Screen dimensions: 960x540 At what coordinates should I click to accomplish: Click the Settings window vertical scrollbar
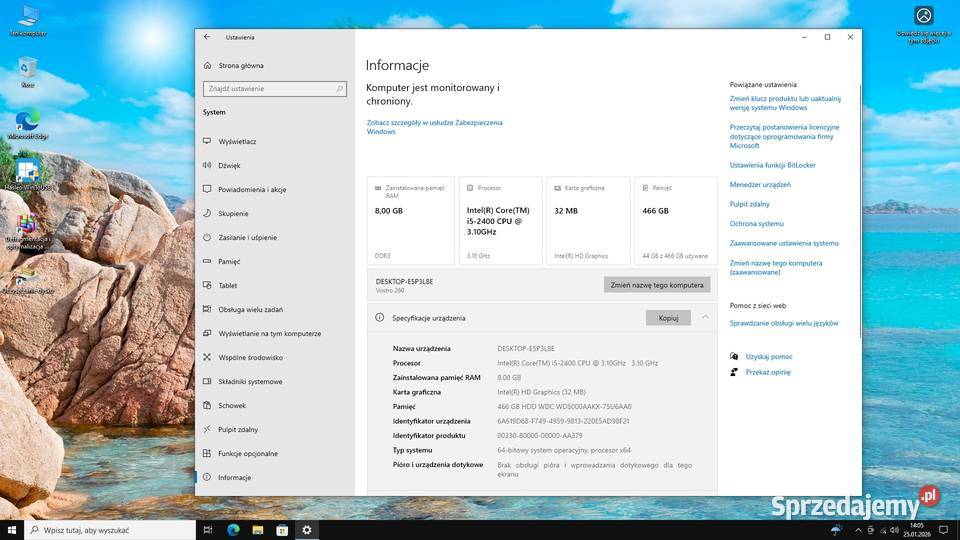tap(860, 211)
